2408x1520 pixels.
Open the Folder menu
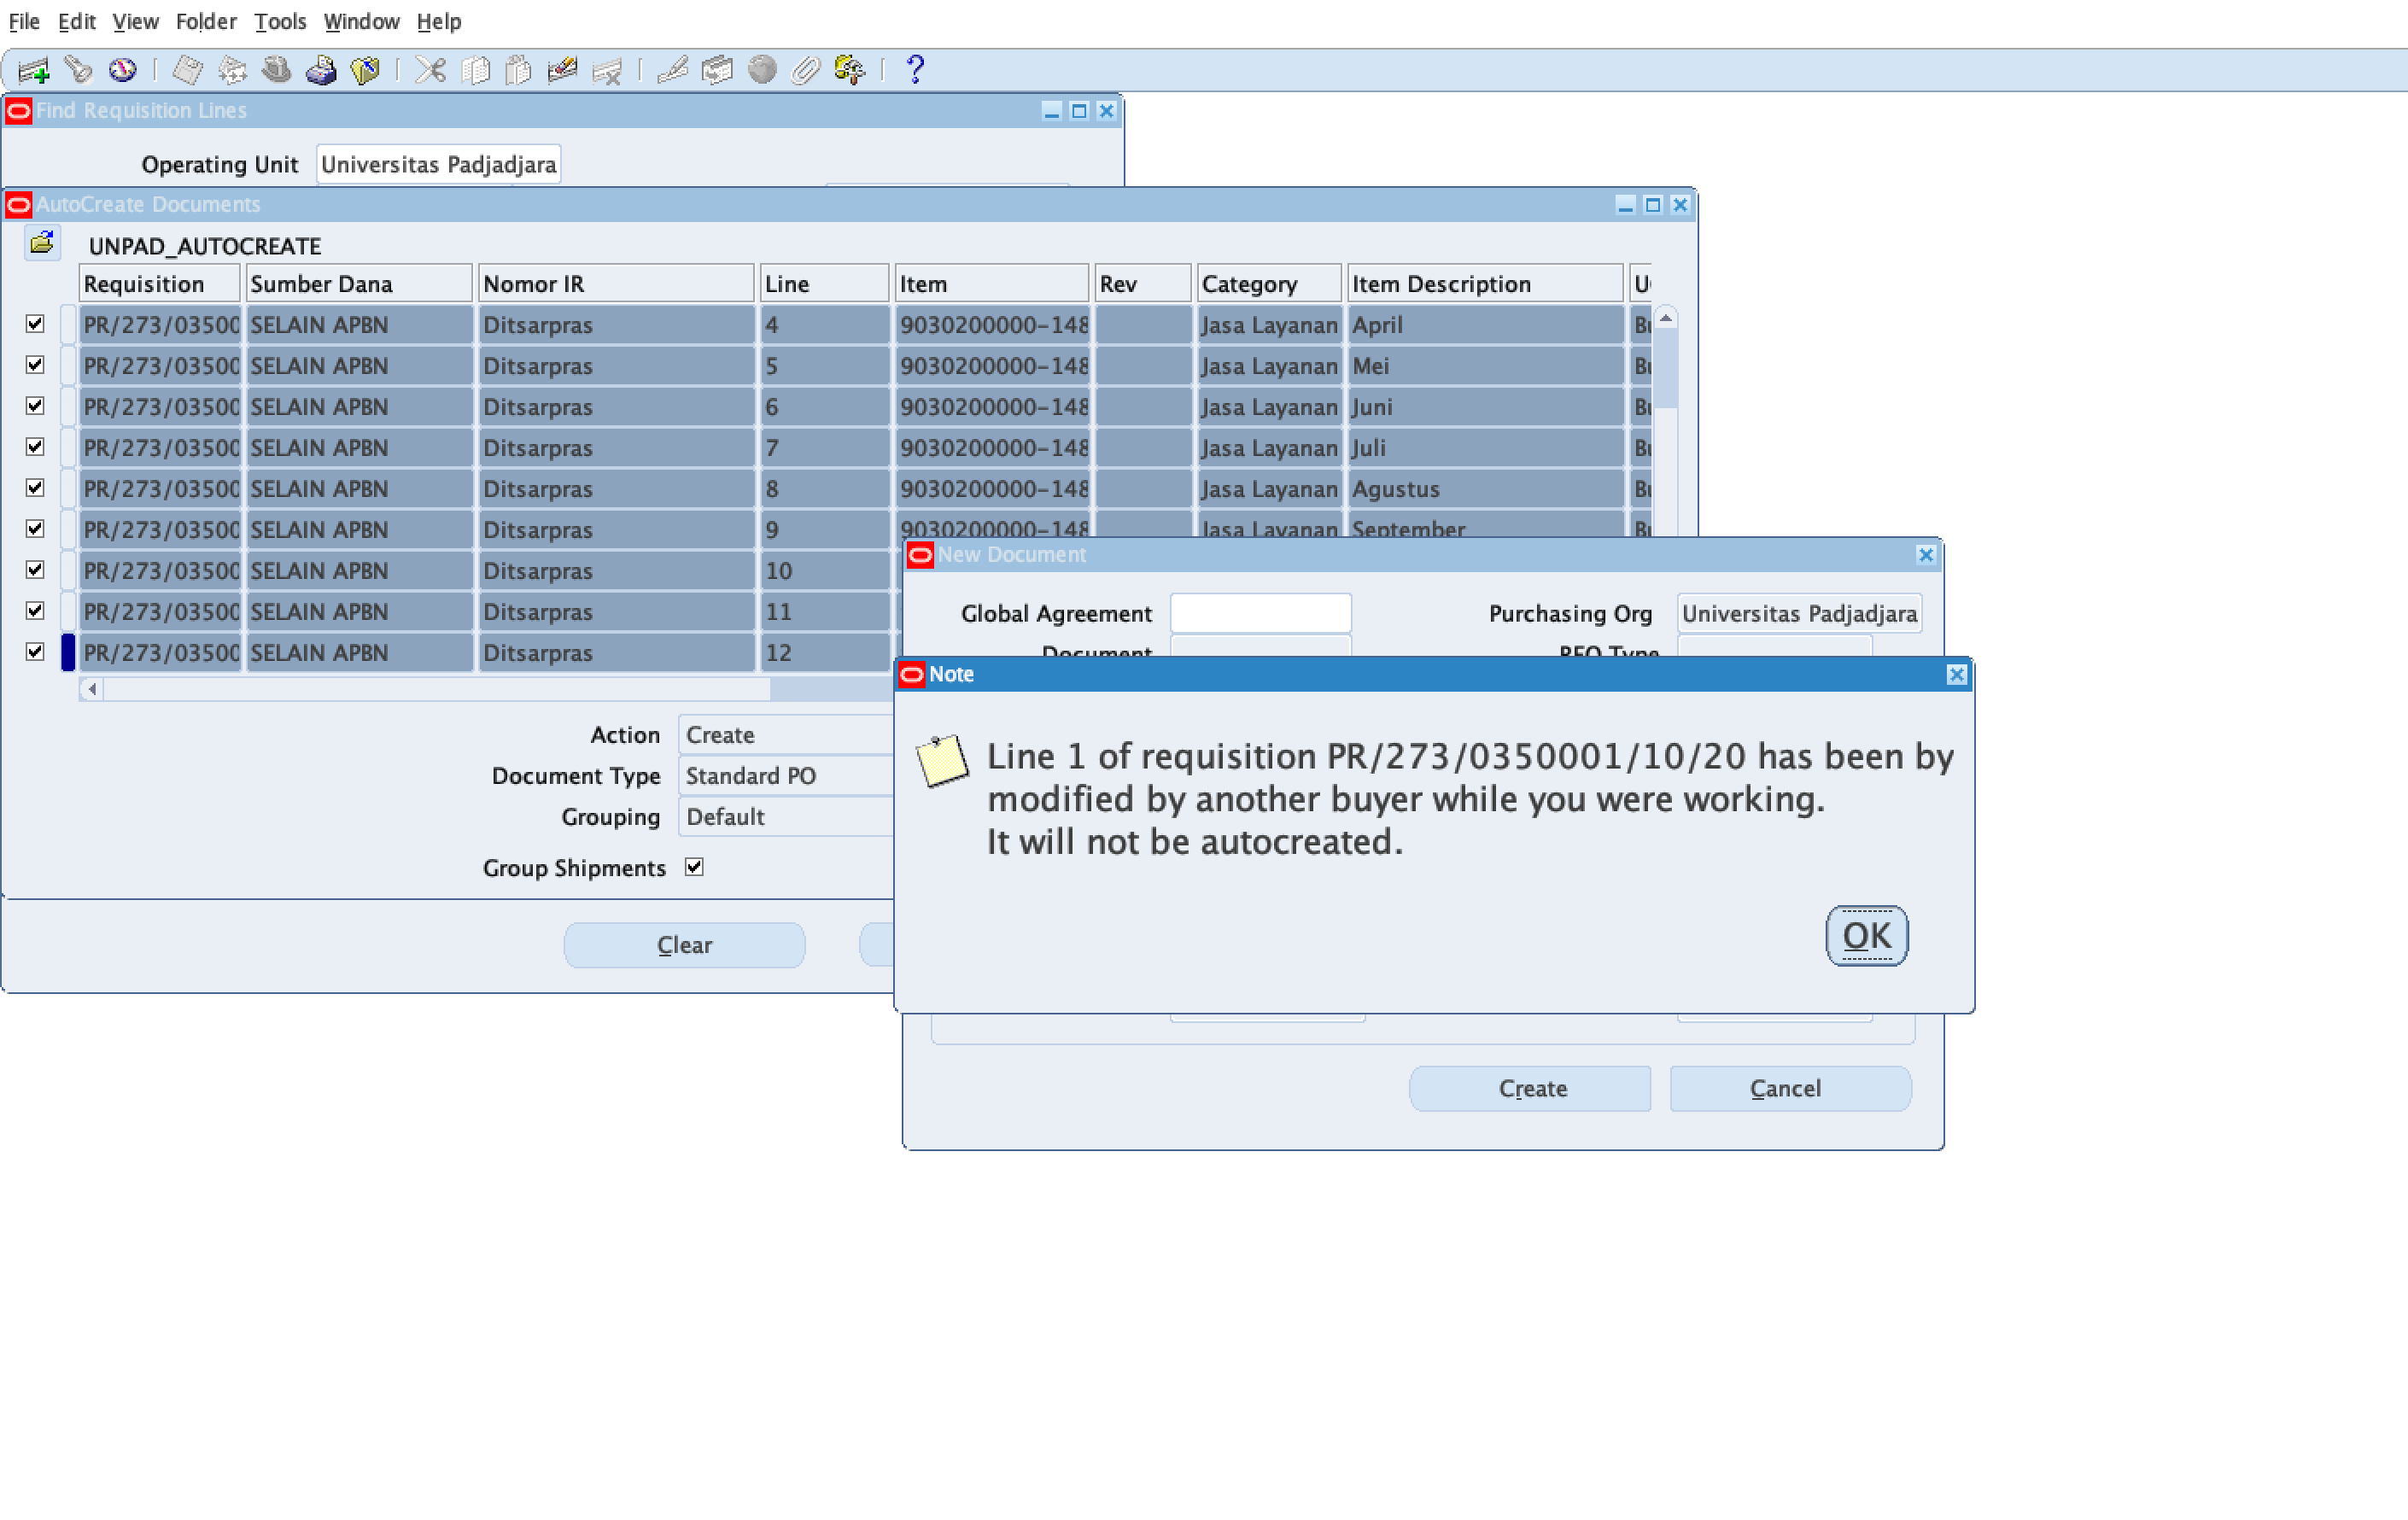pos(206,21)
